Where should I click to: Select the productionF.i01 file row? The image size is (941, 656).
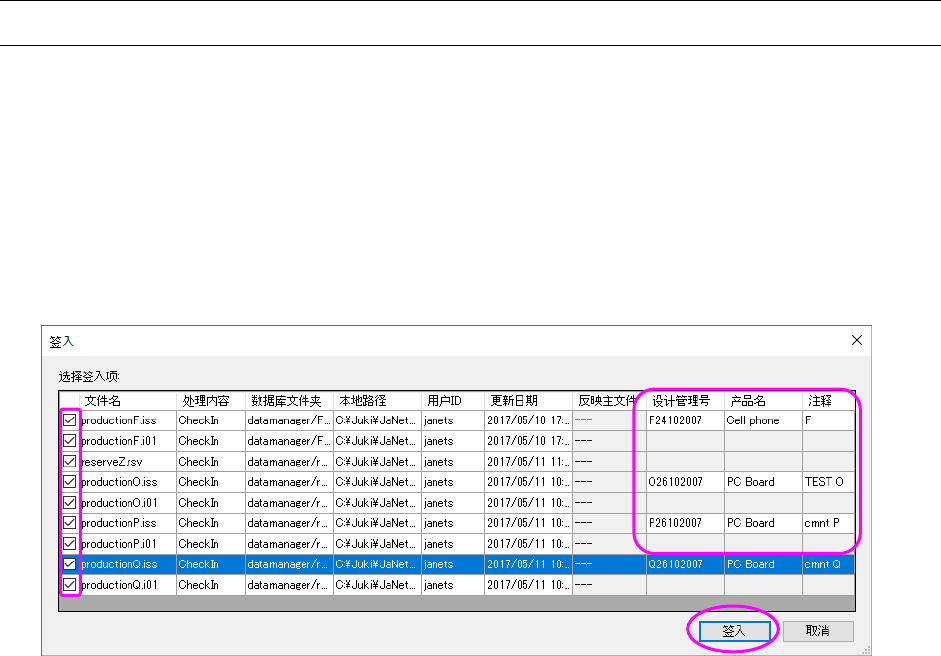pyautogui.click(x=126, y=441)
